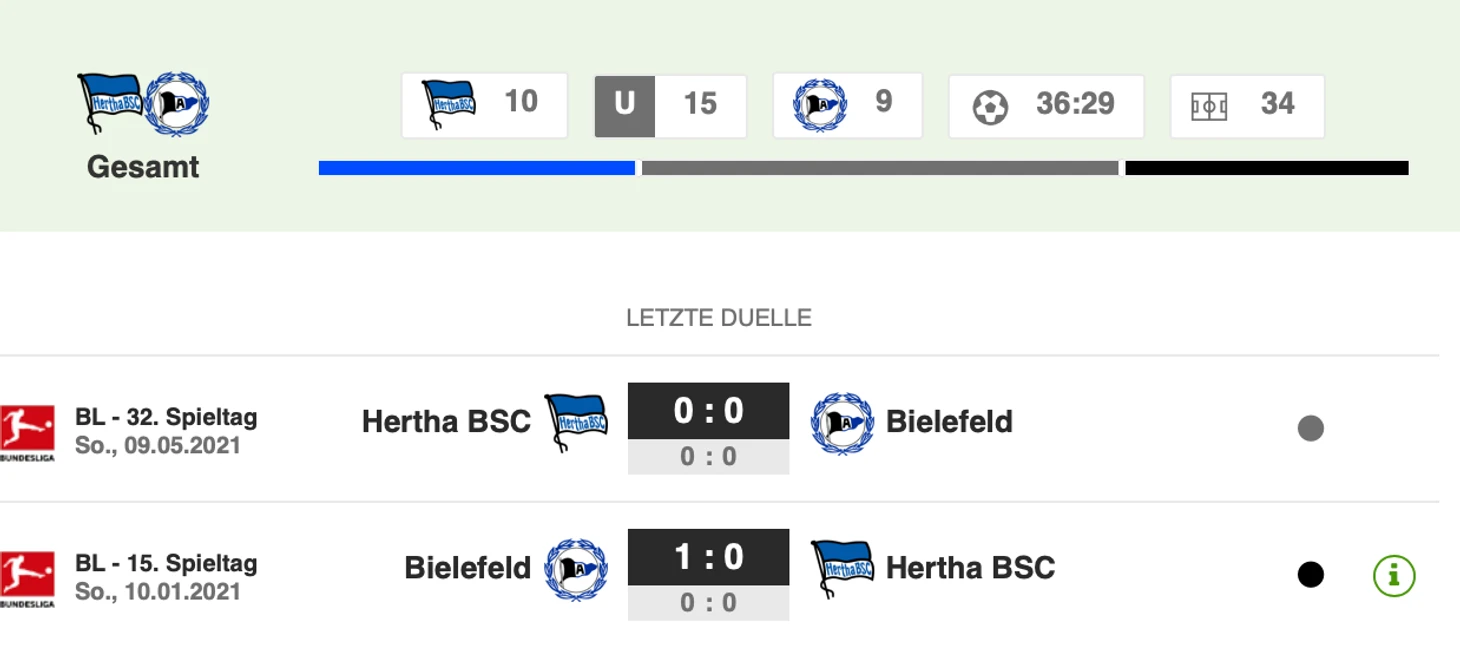
Task: Click the Gesamt label
Action: 143,166
